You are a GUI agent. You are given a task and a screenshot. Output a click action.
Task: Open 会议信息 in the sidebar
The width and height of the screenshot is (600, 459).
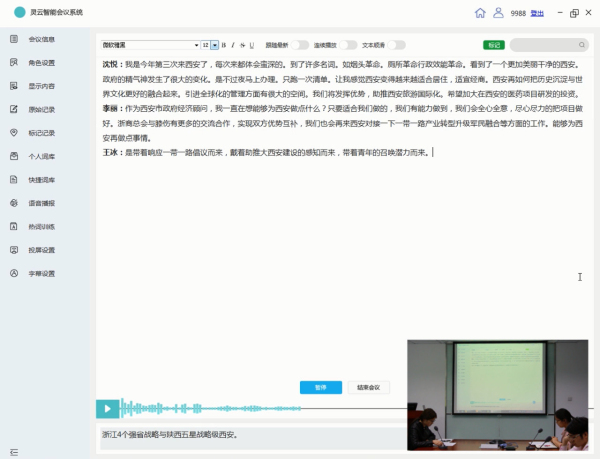point(41,39)
